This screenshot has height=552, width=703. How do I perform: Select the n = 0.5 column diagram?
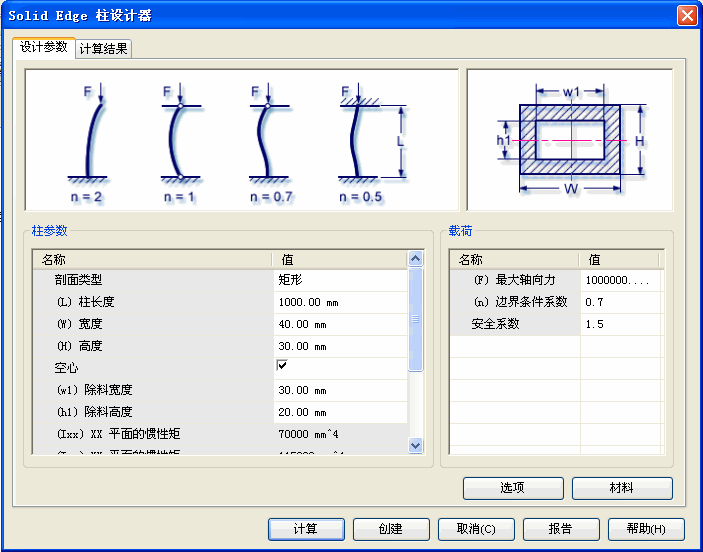click(358, 140)
